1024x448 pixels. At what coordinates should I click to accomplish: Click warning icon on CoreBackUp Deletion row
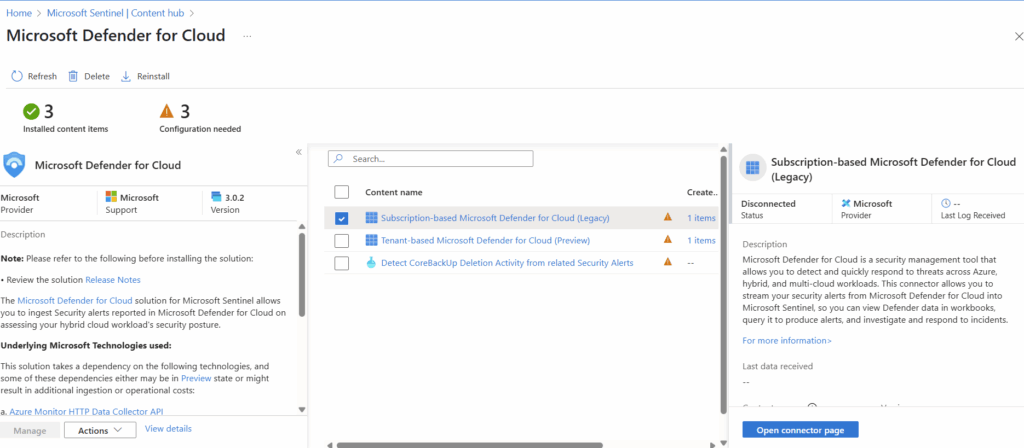(x=667, y=262)
